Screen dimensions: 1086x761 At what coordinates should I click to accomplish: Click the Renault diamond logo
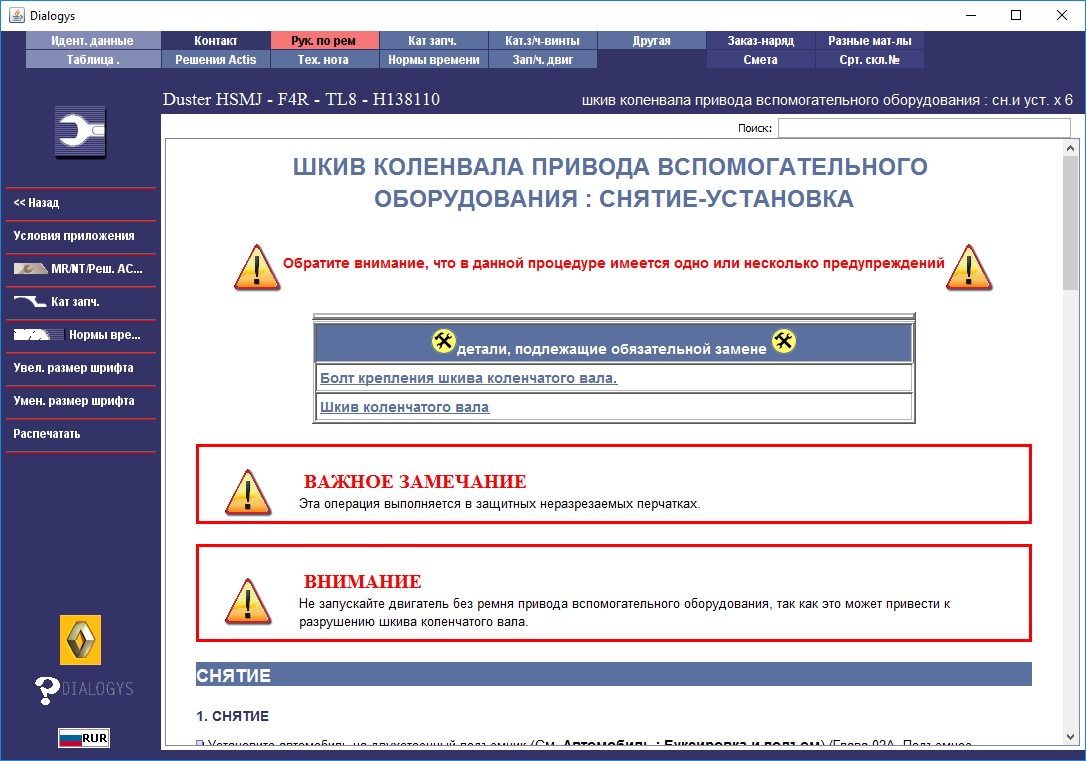pyautogui.click(x=80, y=640)
